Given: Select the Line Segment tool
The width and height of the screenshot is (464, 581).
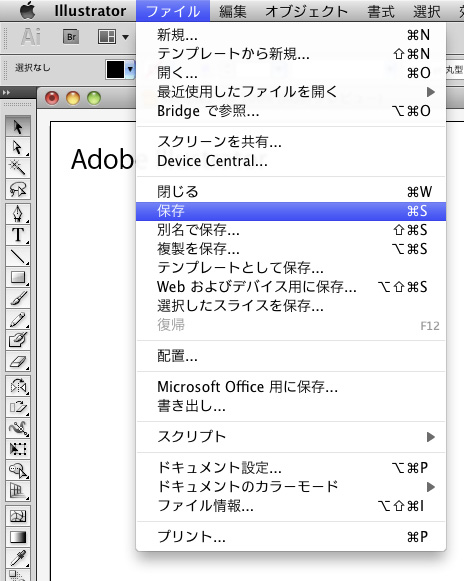Looking at the screenshot, I should 18,256.
